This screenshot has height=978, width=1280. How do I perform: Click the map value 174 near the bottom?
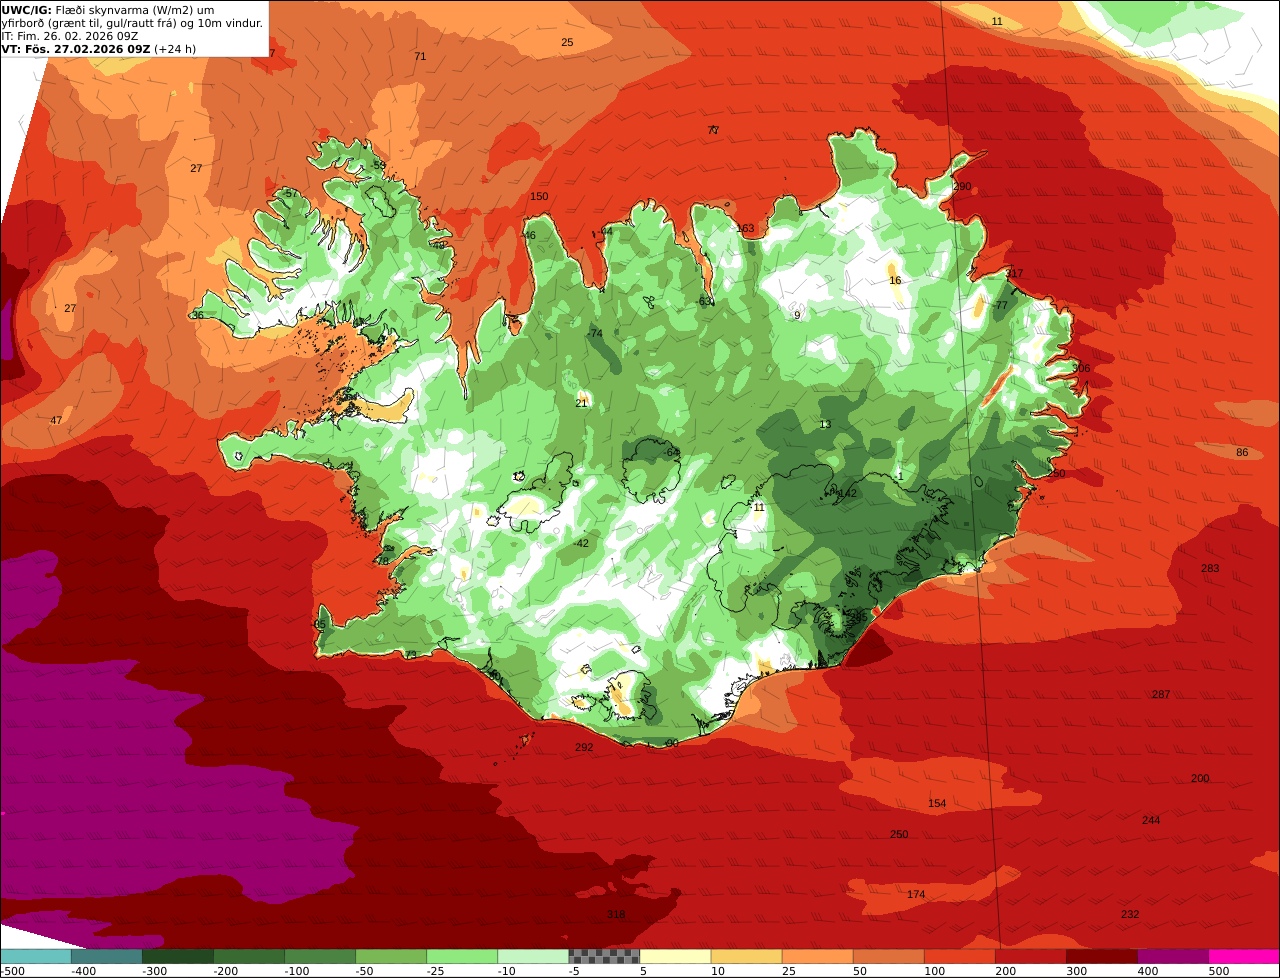[x=916, y=895]
